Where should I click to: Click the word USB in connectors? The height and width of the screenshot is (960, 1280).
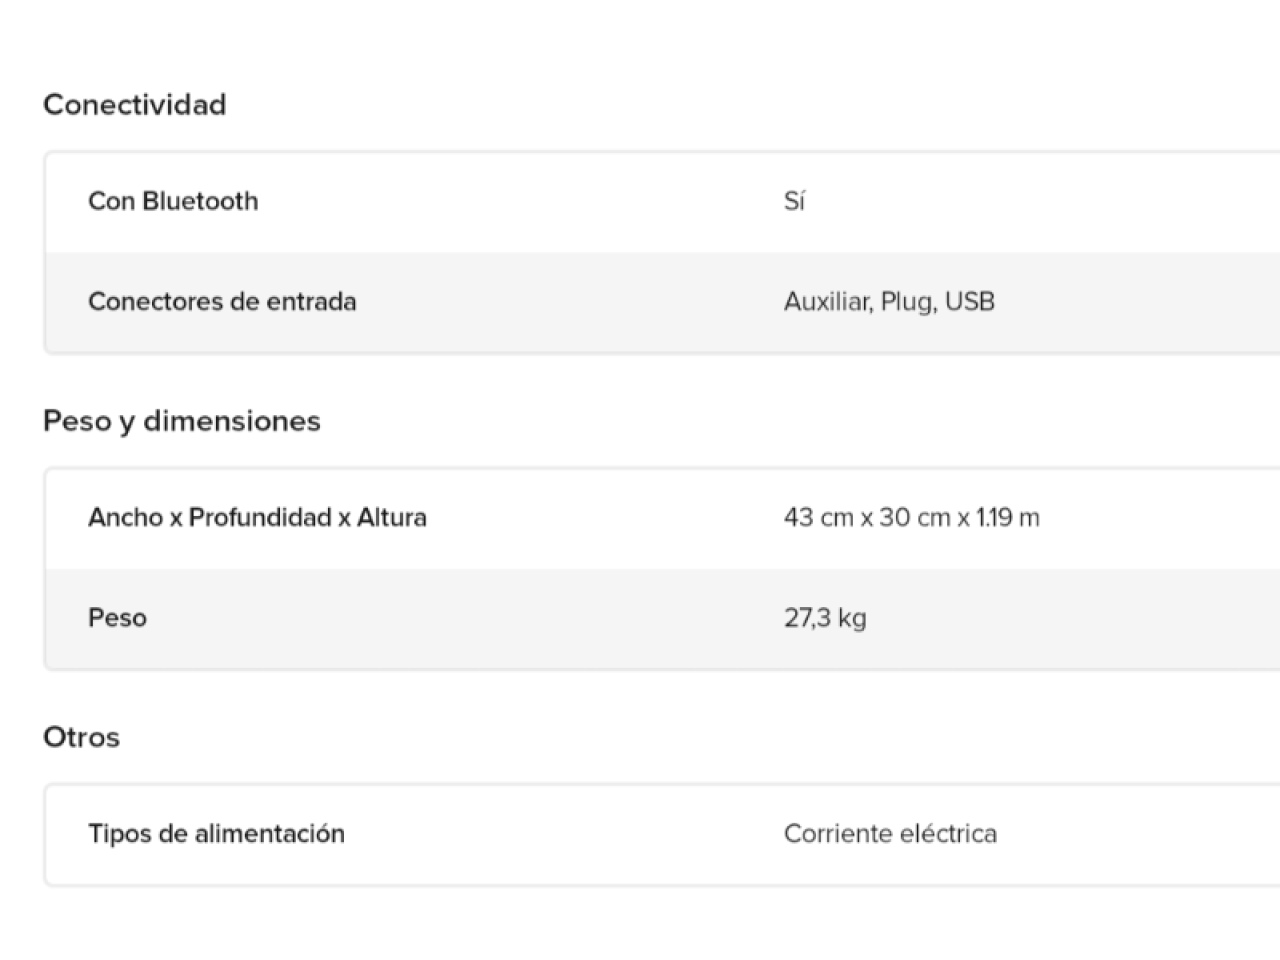969,302
